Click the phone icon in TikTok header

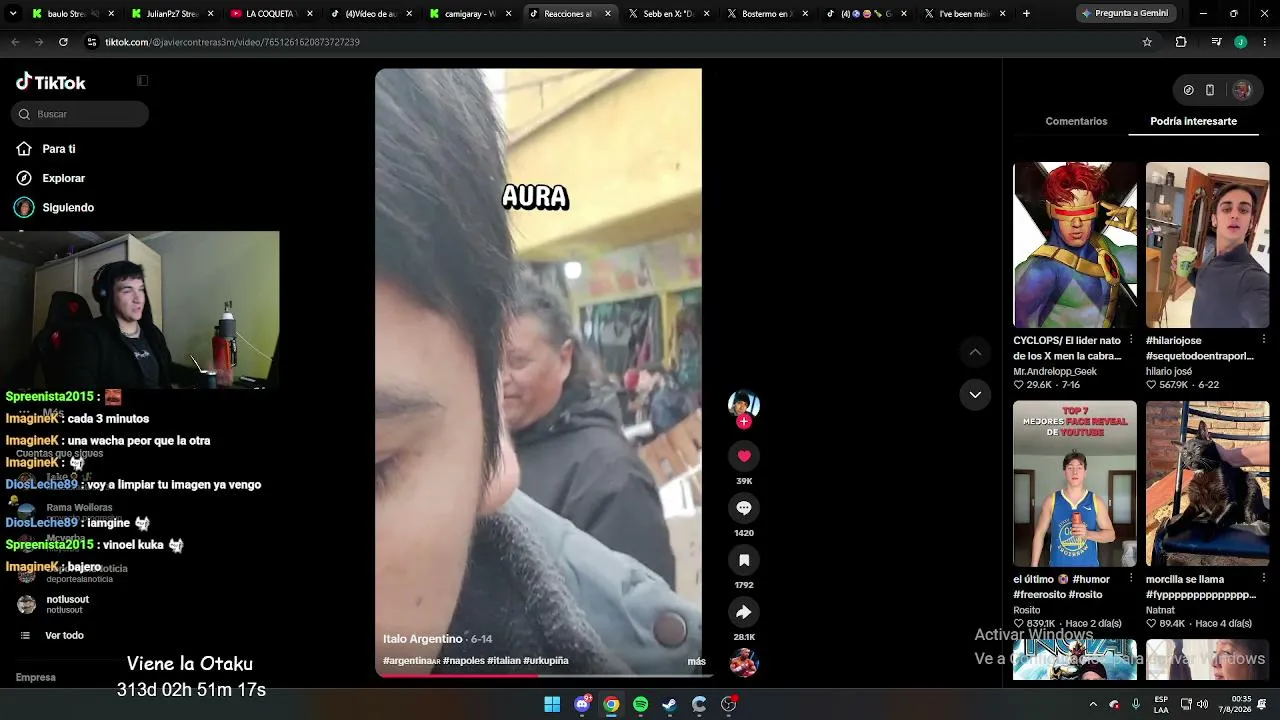pos(1210,90)
